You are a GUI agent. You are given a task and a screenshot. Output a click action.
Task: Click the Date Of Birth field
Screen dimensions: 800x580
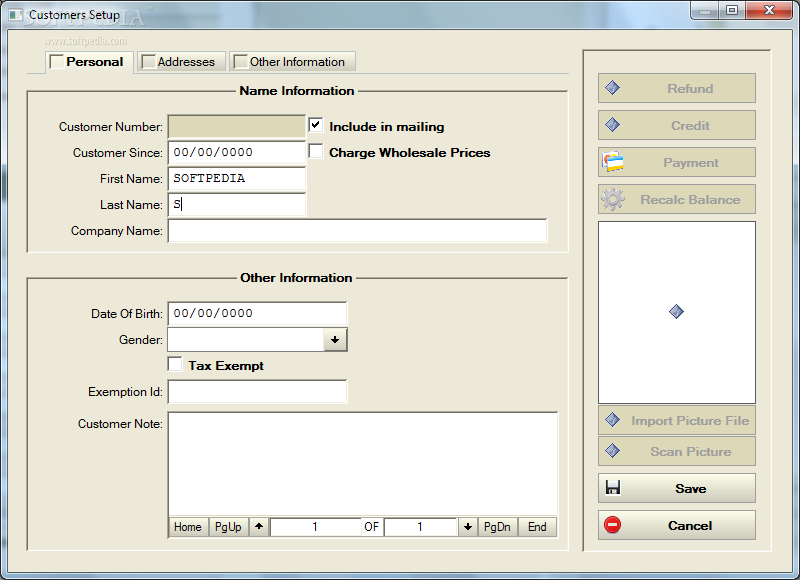[257, 313]
